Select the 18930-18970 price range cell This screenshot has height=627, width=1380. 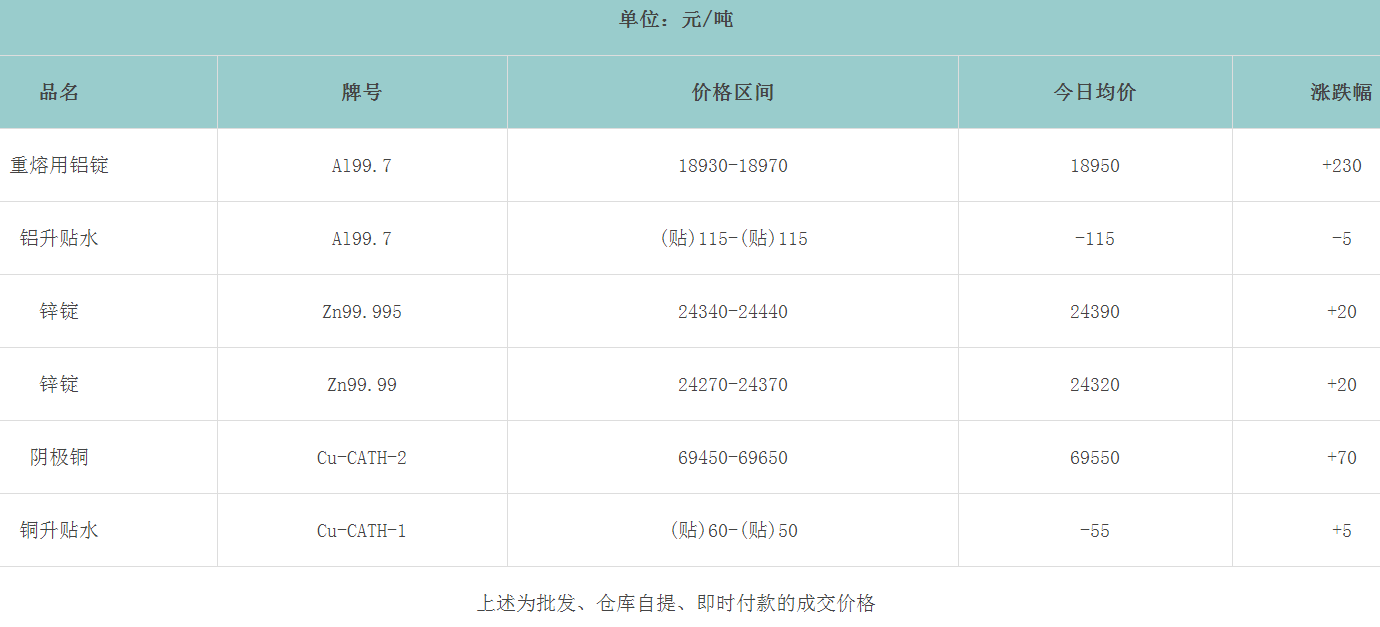732,166
